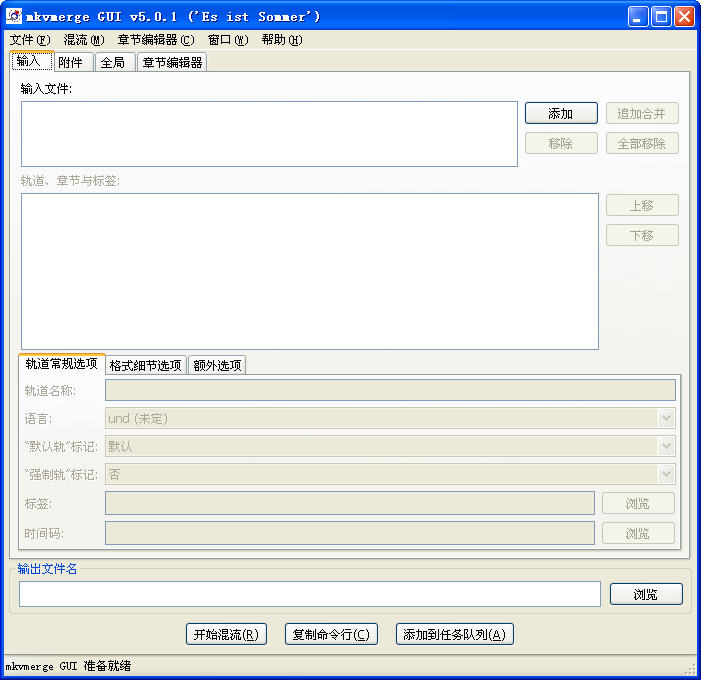Click the 添加到任务队列(A) button
The image size is (701, 680).
click(455, 634)
